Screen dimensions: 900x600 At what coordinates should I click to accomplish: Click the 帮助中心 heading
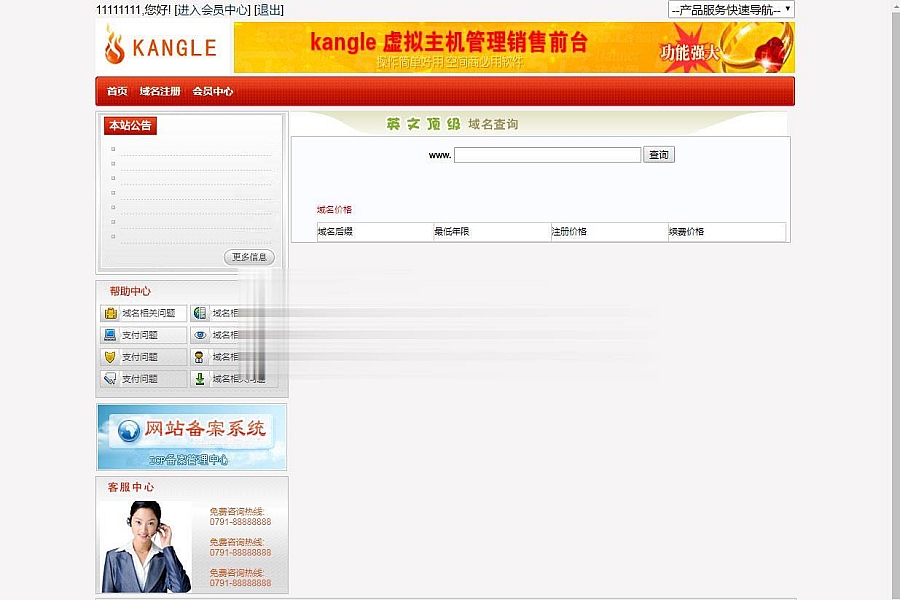[x=130, y=291]
